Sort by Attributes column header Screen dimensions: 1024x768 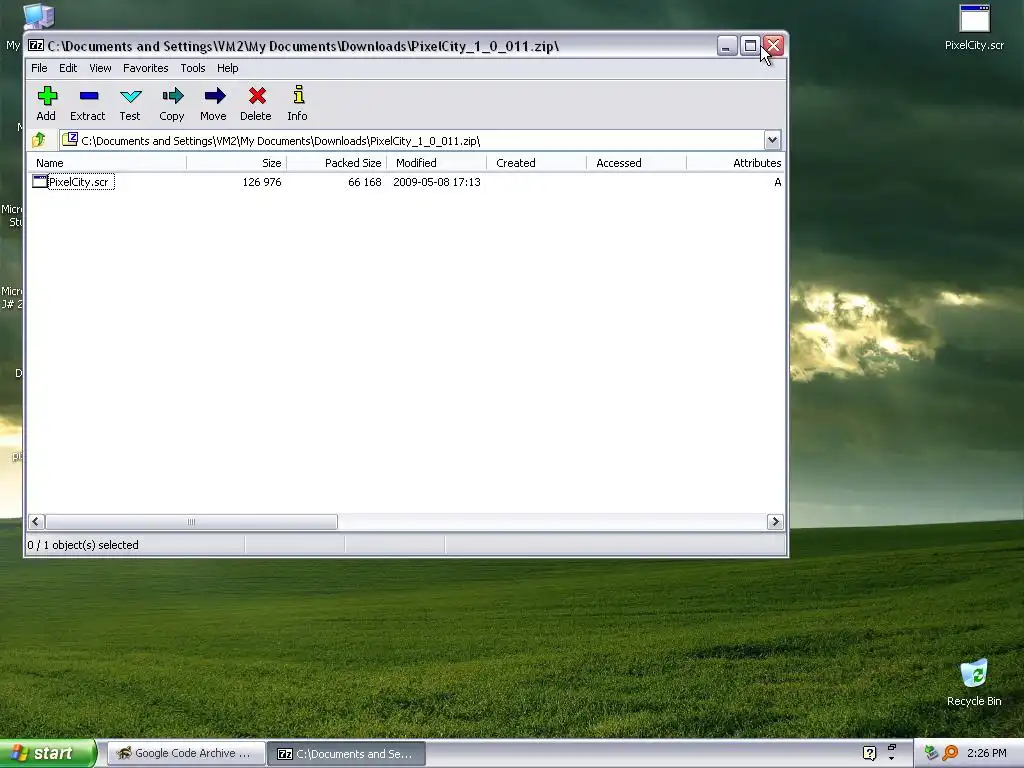735,163
